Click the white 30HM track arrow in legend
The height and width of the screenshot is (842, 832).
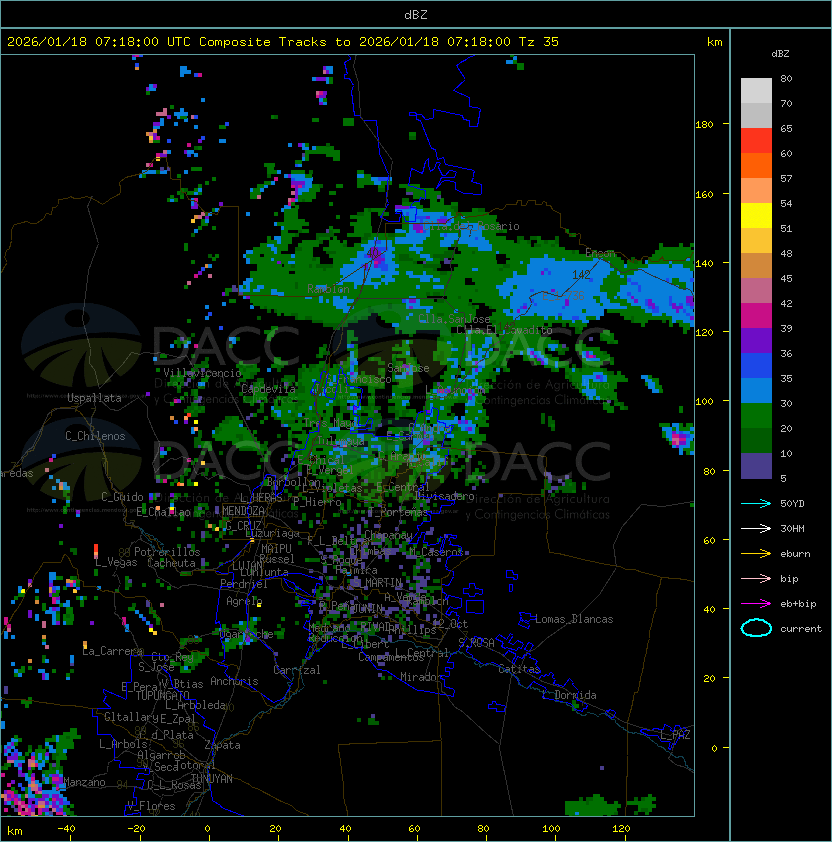pos(756,528)
